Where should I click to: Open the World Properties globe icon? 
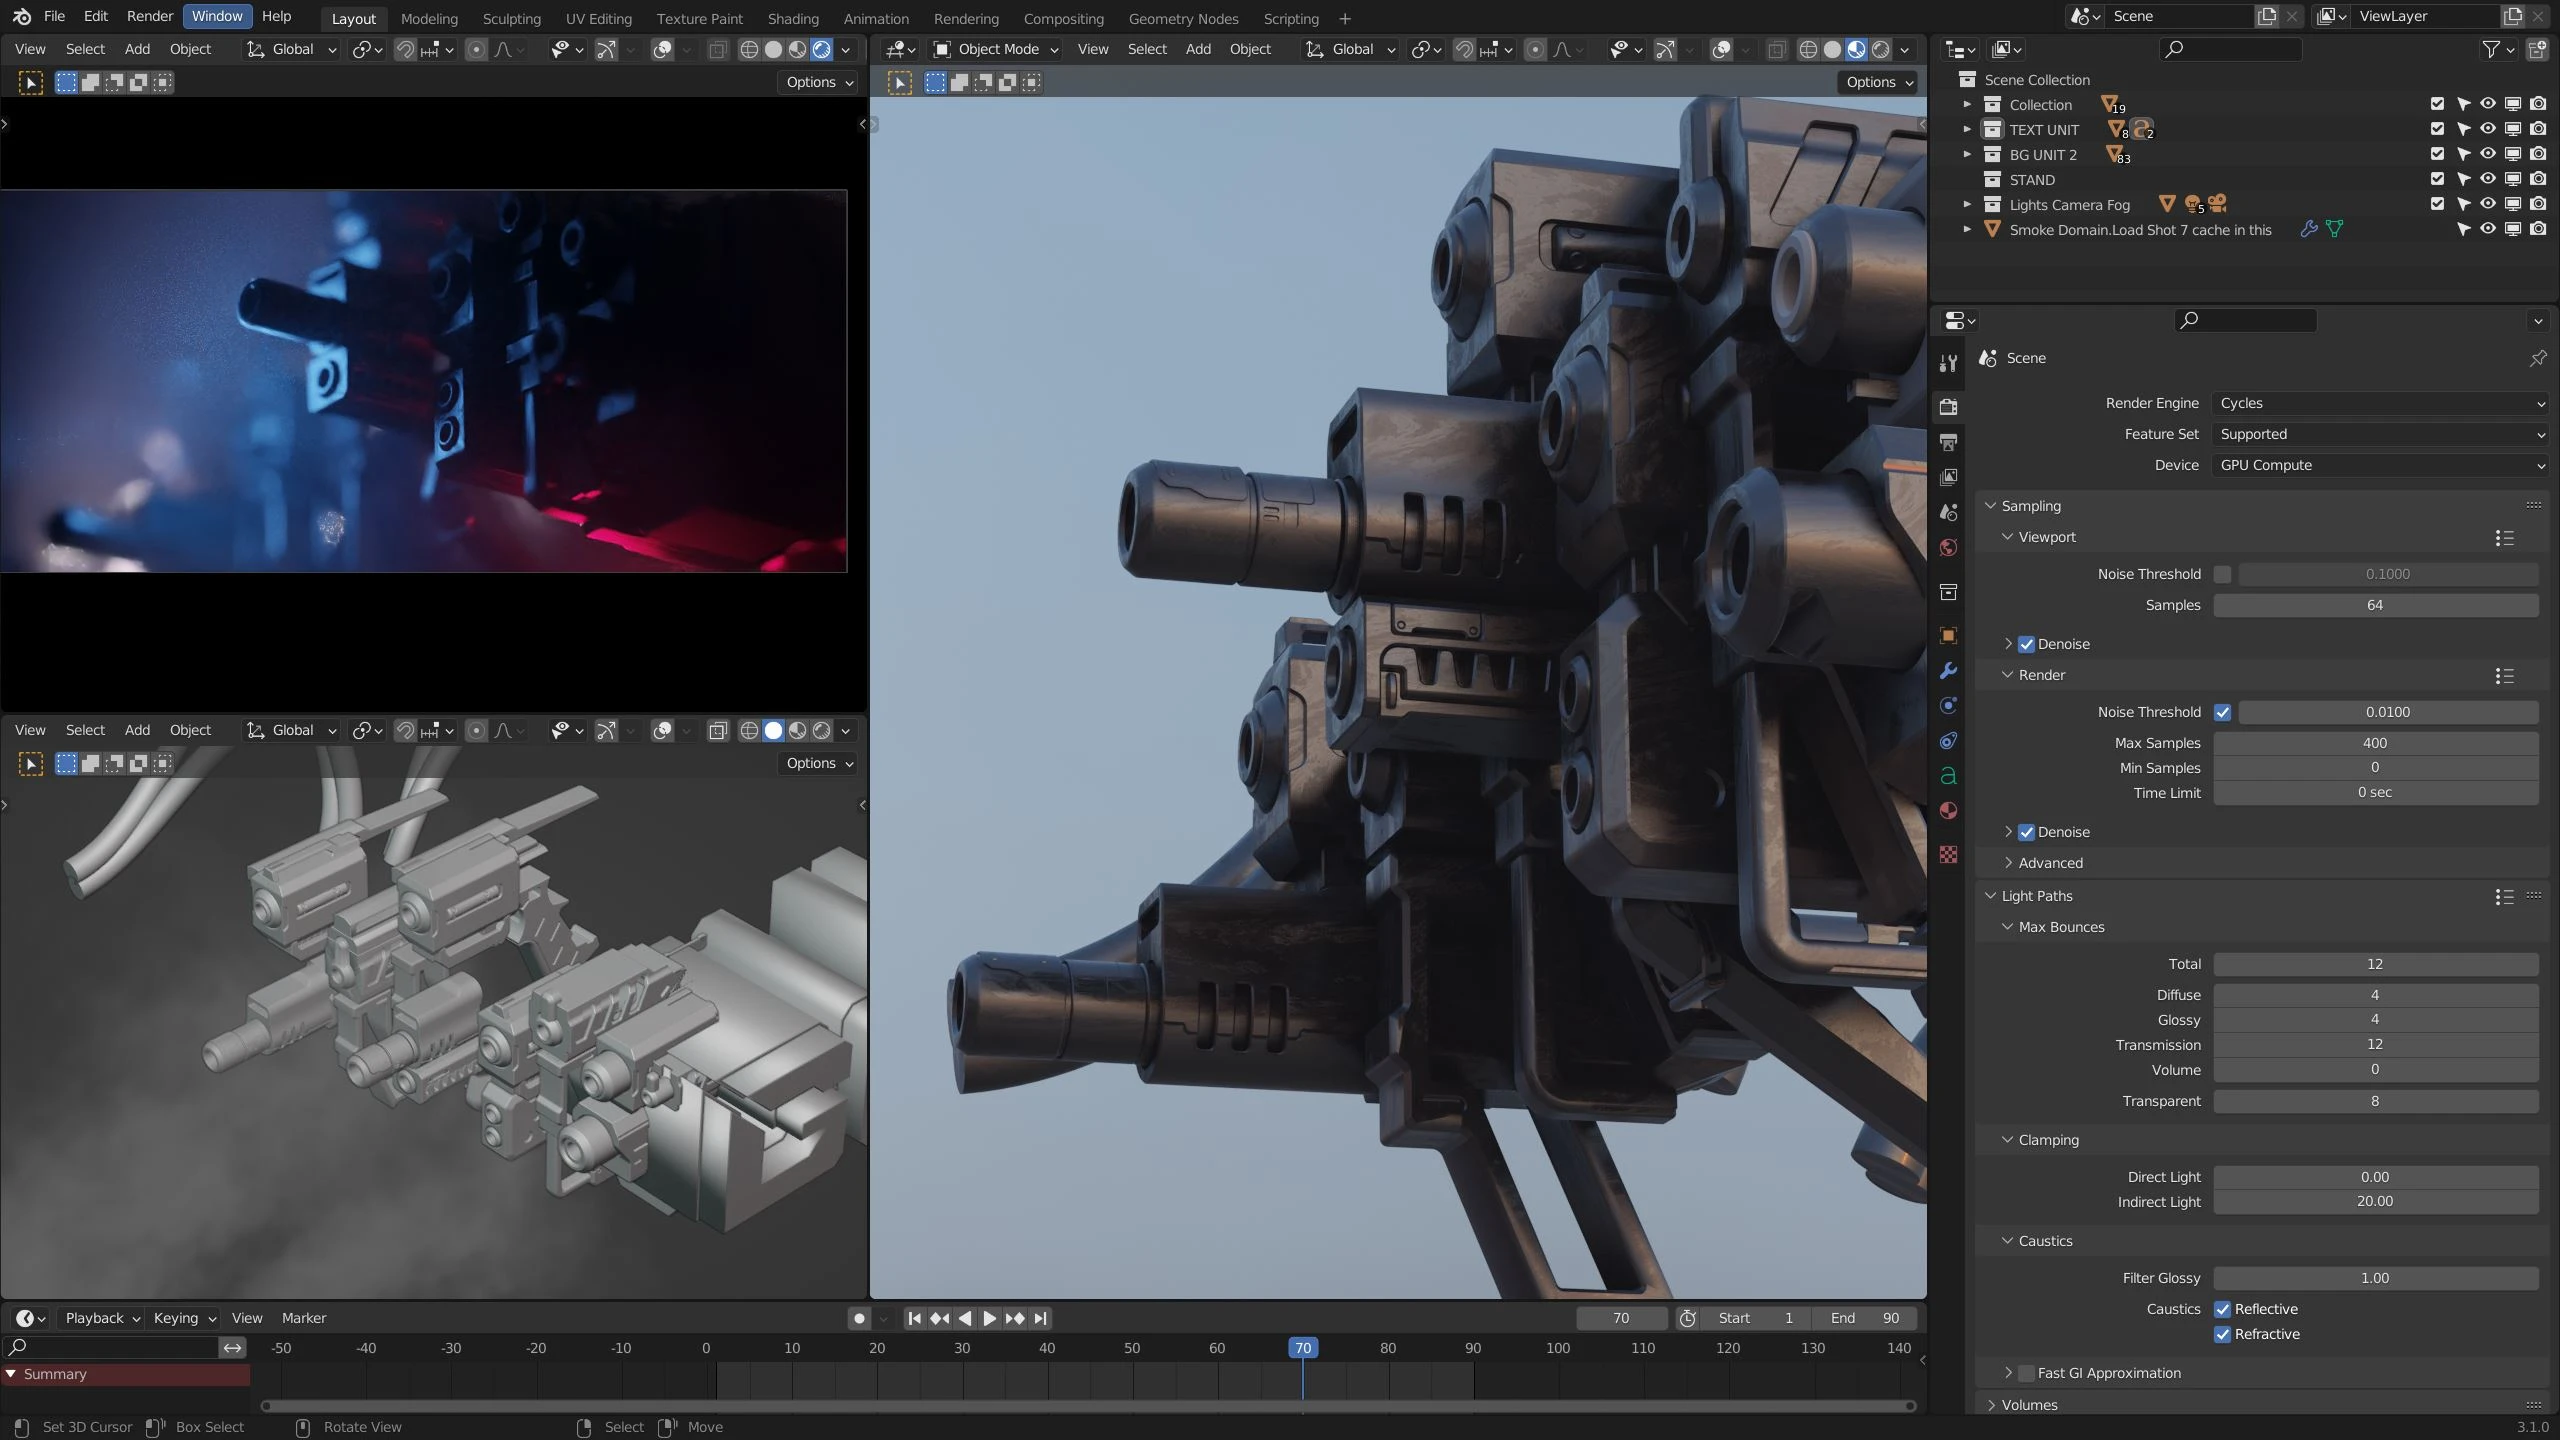1948,547
